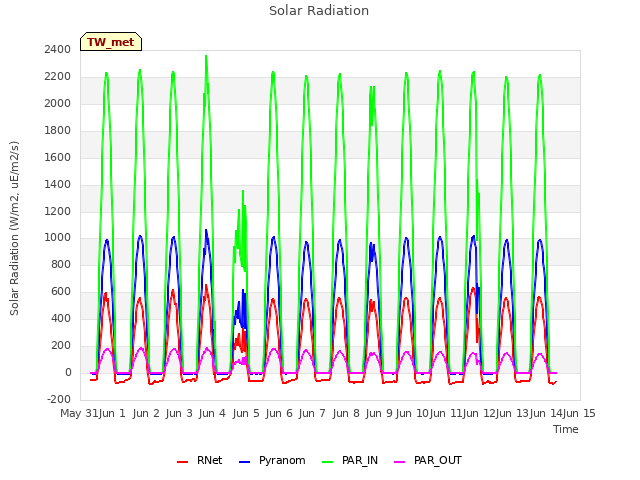Click the y-axis value 2000
Screen dimensions: 640x480
(58, 104)
